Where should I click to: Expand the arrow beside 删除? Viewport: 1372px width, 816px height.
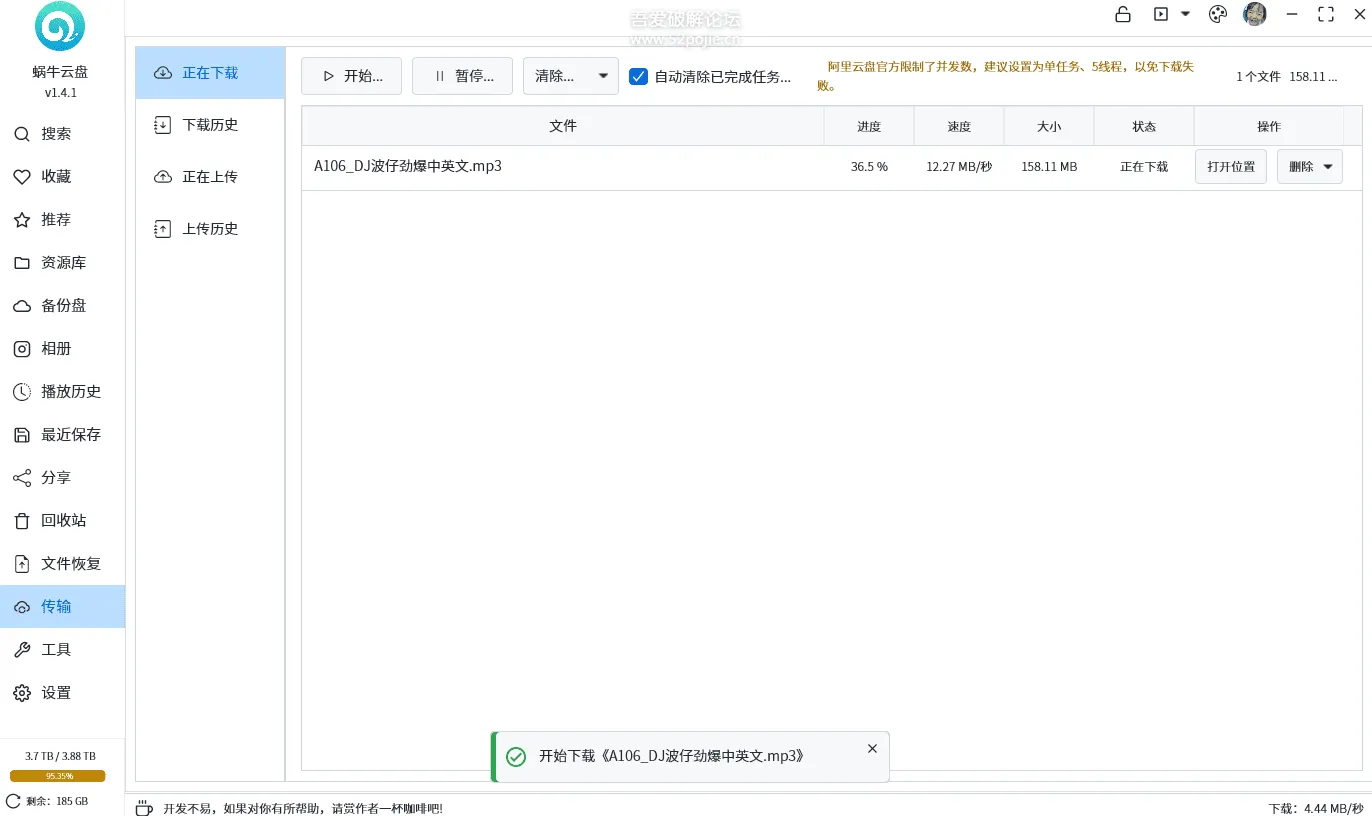pyautogui.click(x=1328, y=167)
